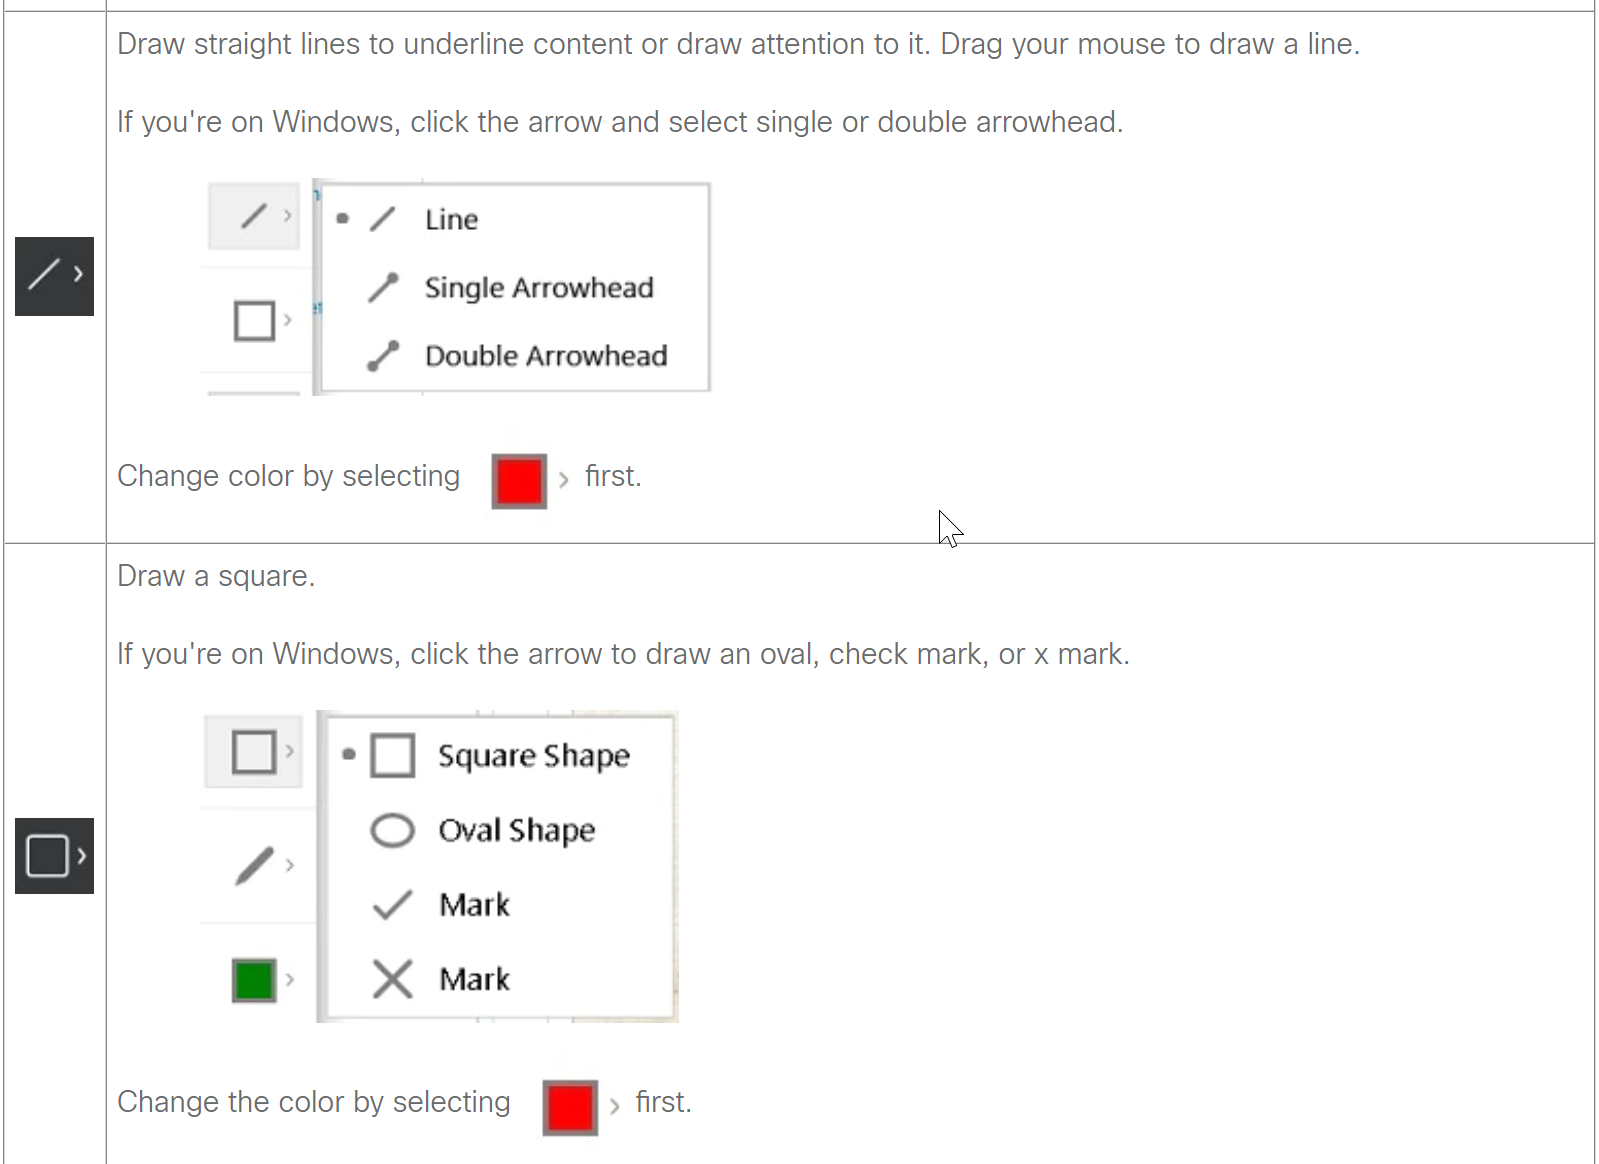The image size is (1599, 1164).
Task: Choose the X Mark option
Action: (474, 979)
